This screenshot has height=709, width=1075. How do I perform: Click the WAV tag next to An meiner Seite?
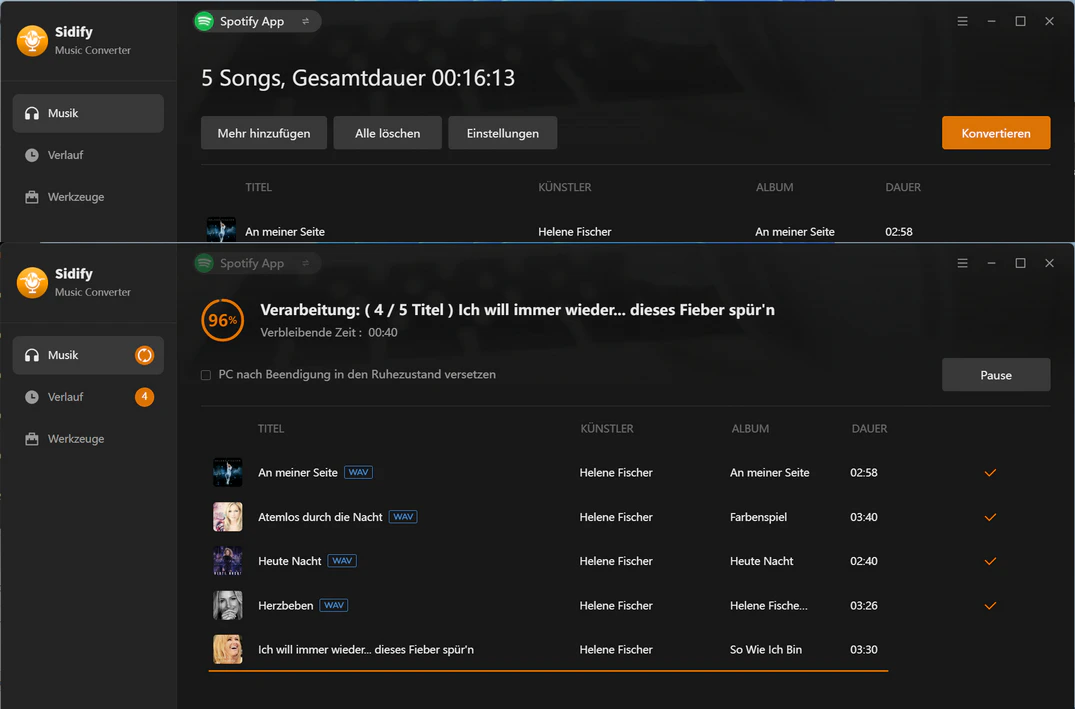pyautogui.click(x=358, y=472)
